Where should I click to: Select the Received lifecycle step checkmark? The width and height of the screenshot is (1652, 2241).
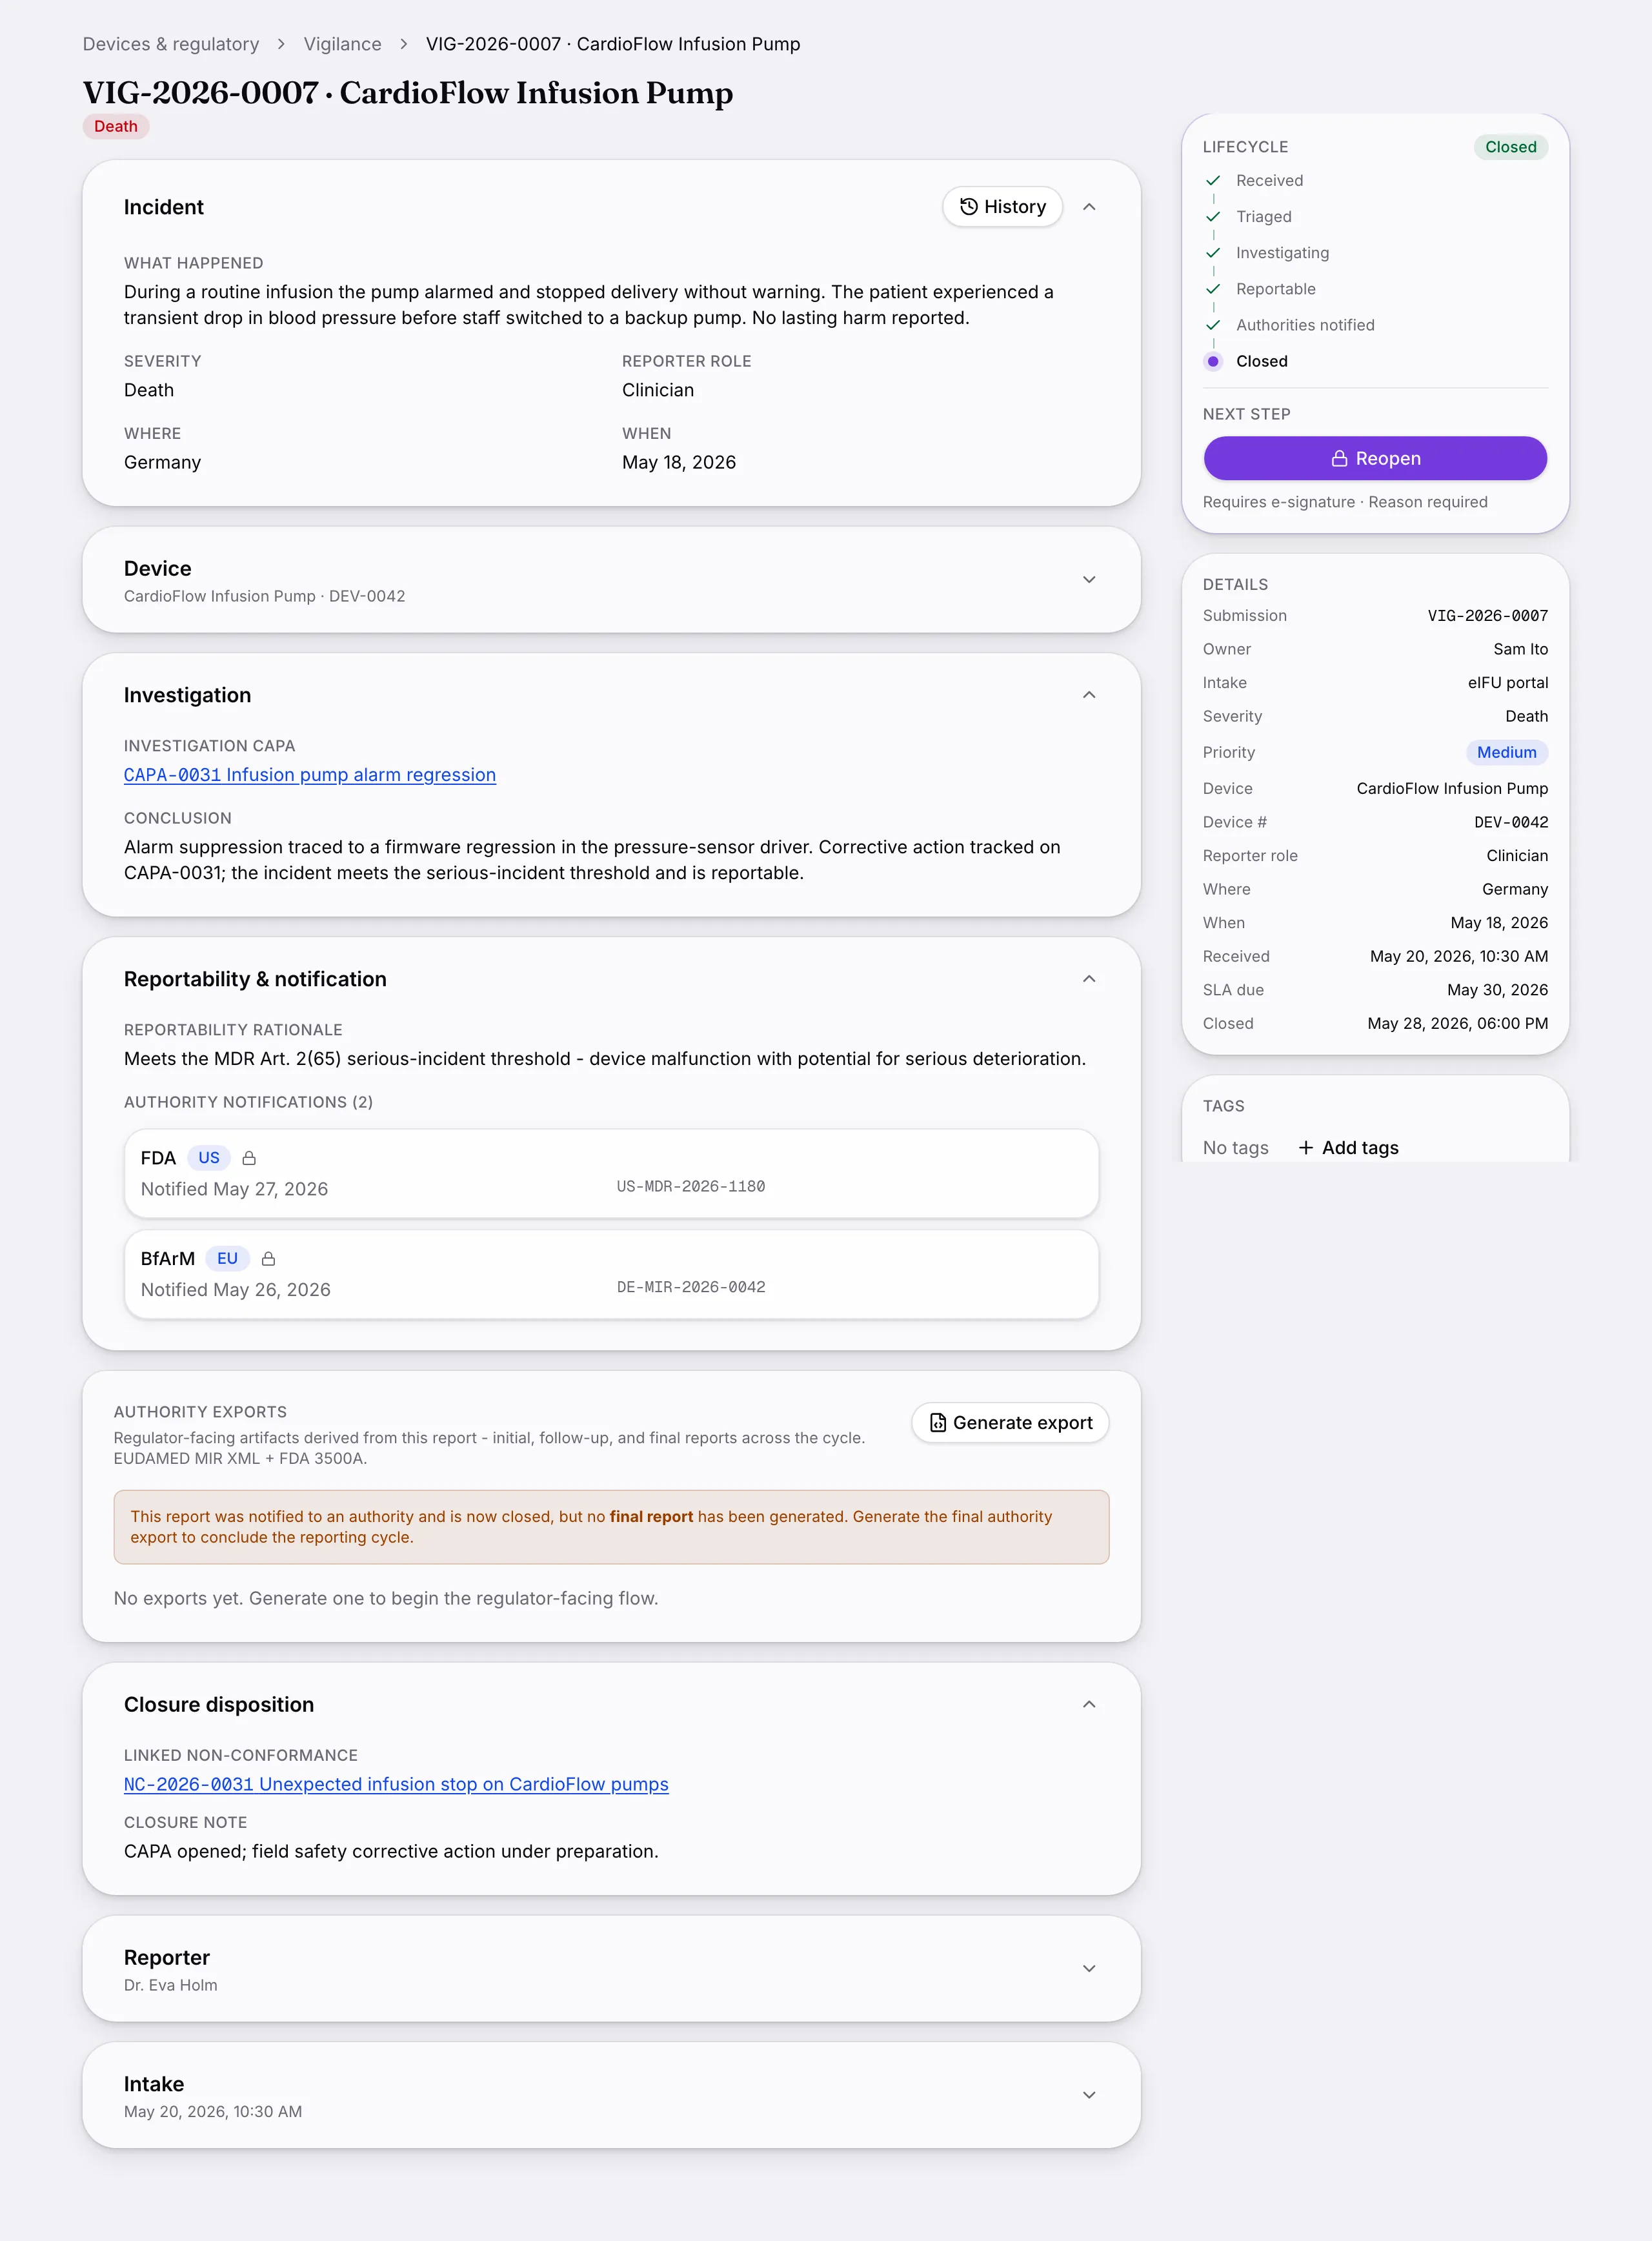pyautogui.click(x=1213, y=181)
